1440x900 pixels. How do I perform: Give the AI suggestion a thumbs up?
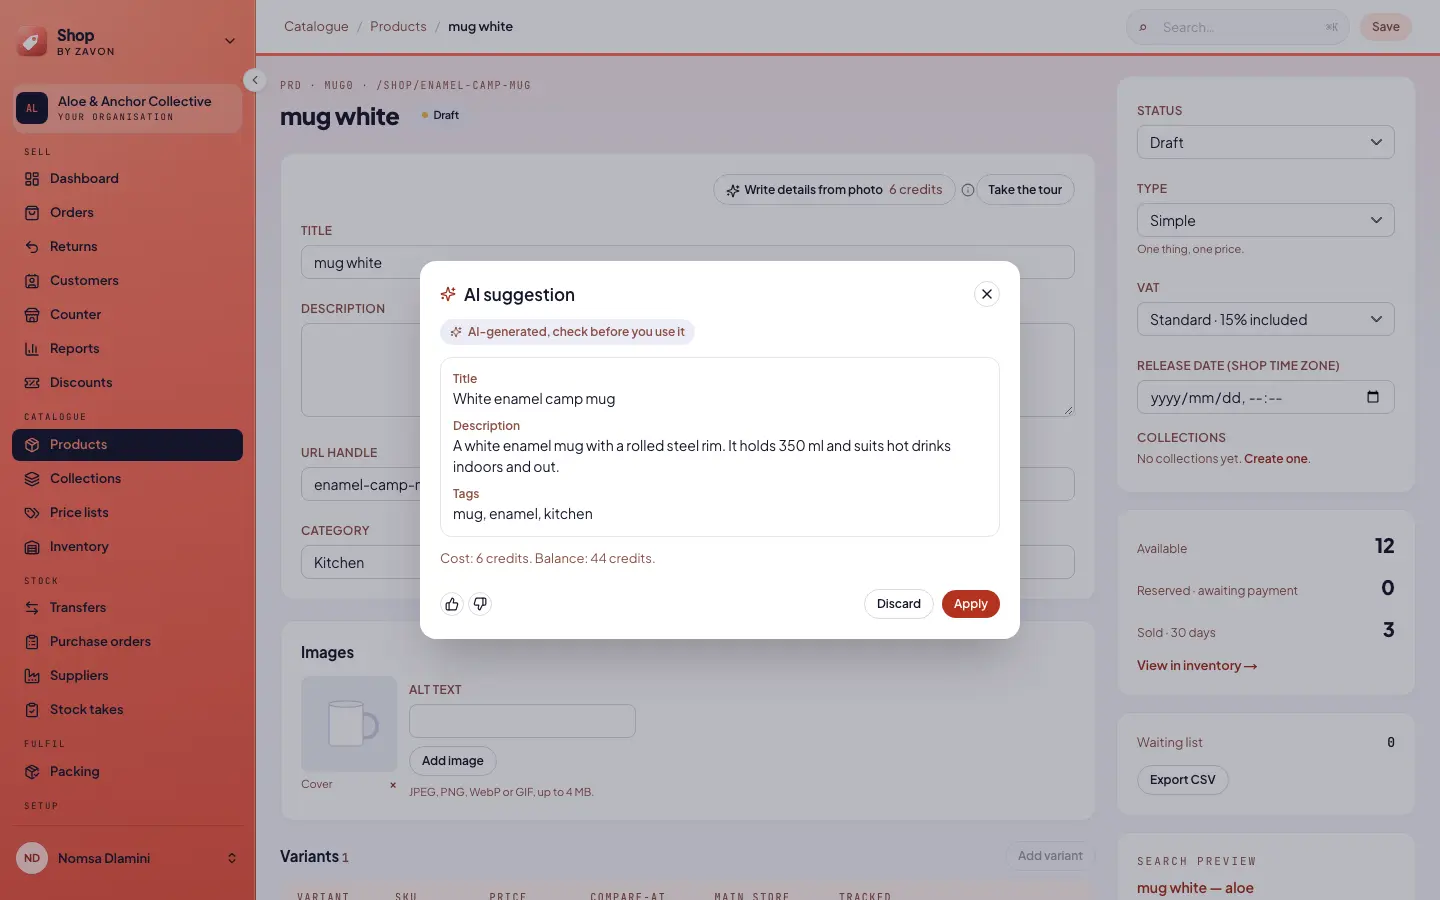(452, 604)
